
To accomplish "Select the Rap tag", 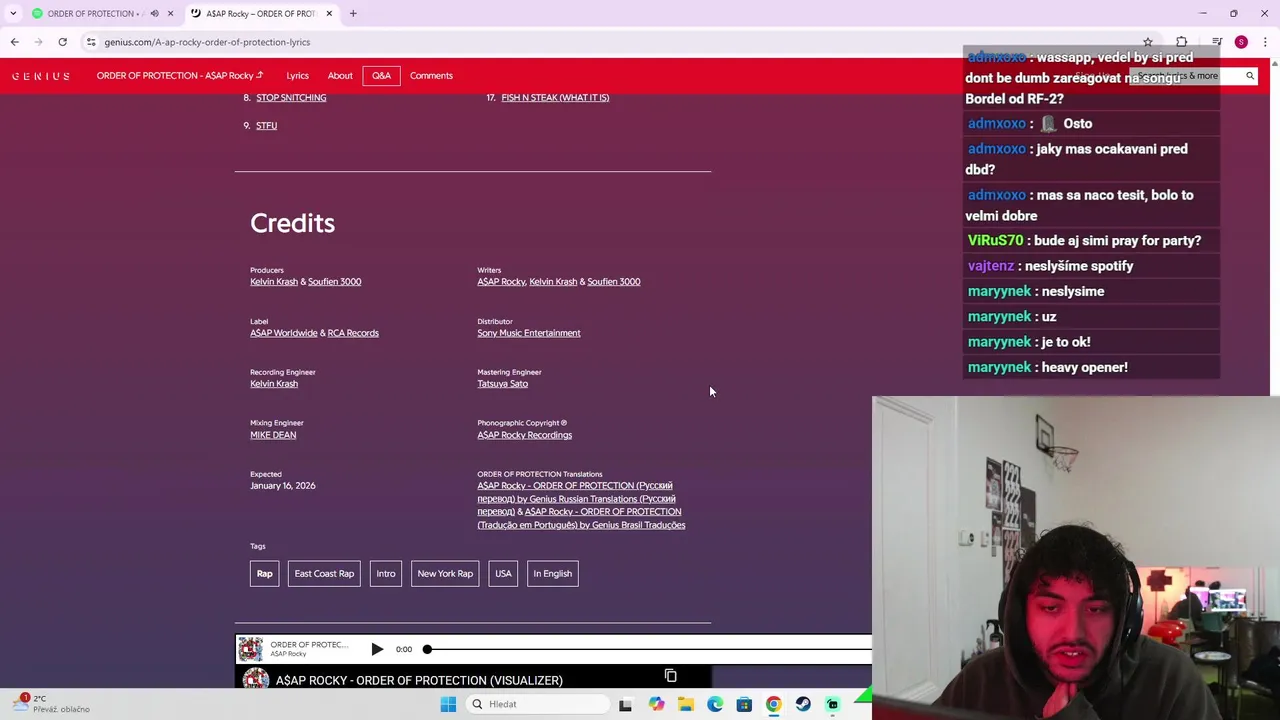I will coord(264,574).
